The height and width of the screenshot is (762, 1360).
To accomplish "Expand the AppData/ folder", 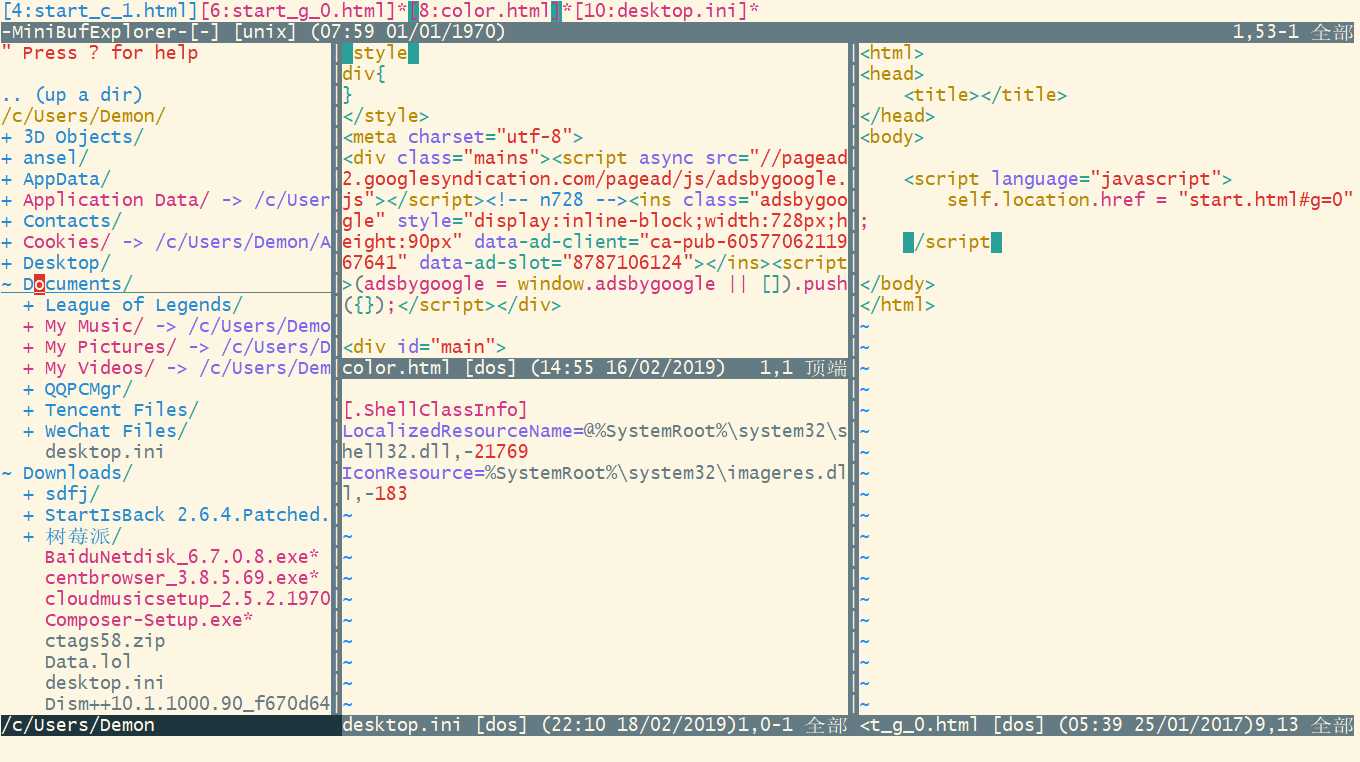I will (56, 179).
